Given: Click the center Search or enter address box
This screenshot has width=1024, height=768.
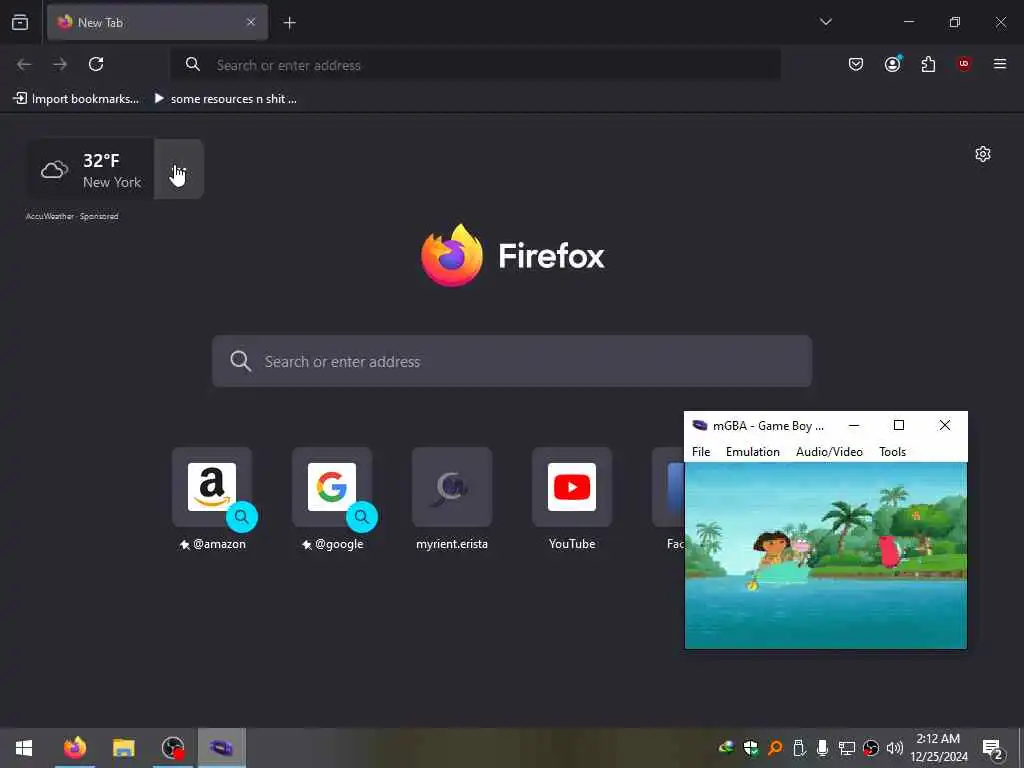Looking at the screenshot, I should point(512,361).
